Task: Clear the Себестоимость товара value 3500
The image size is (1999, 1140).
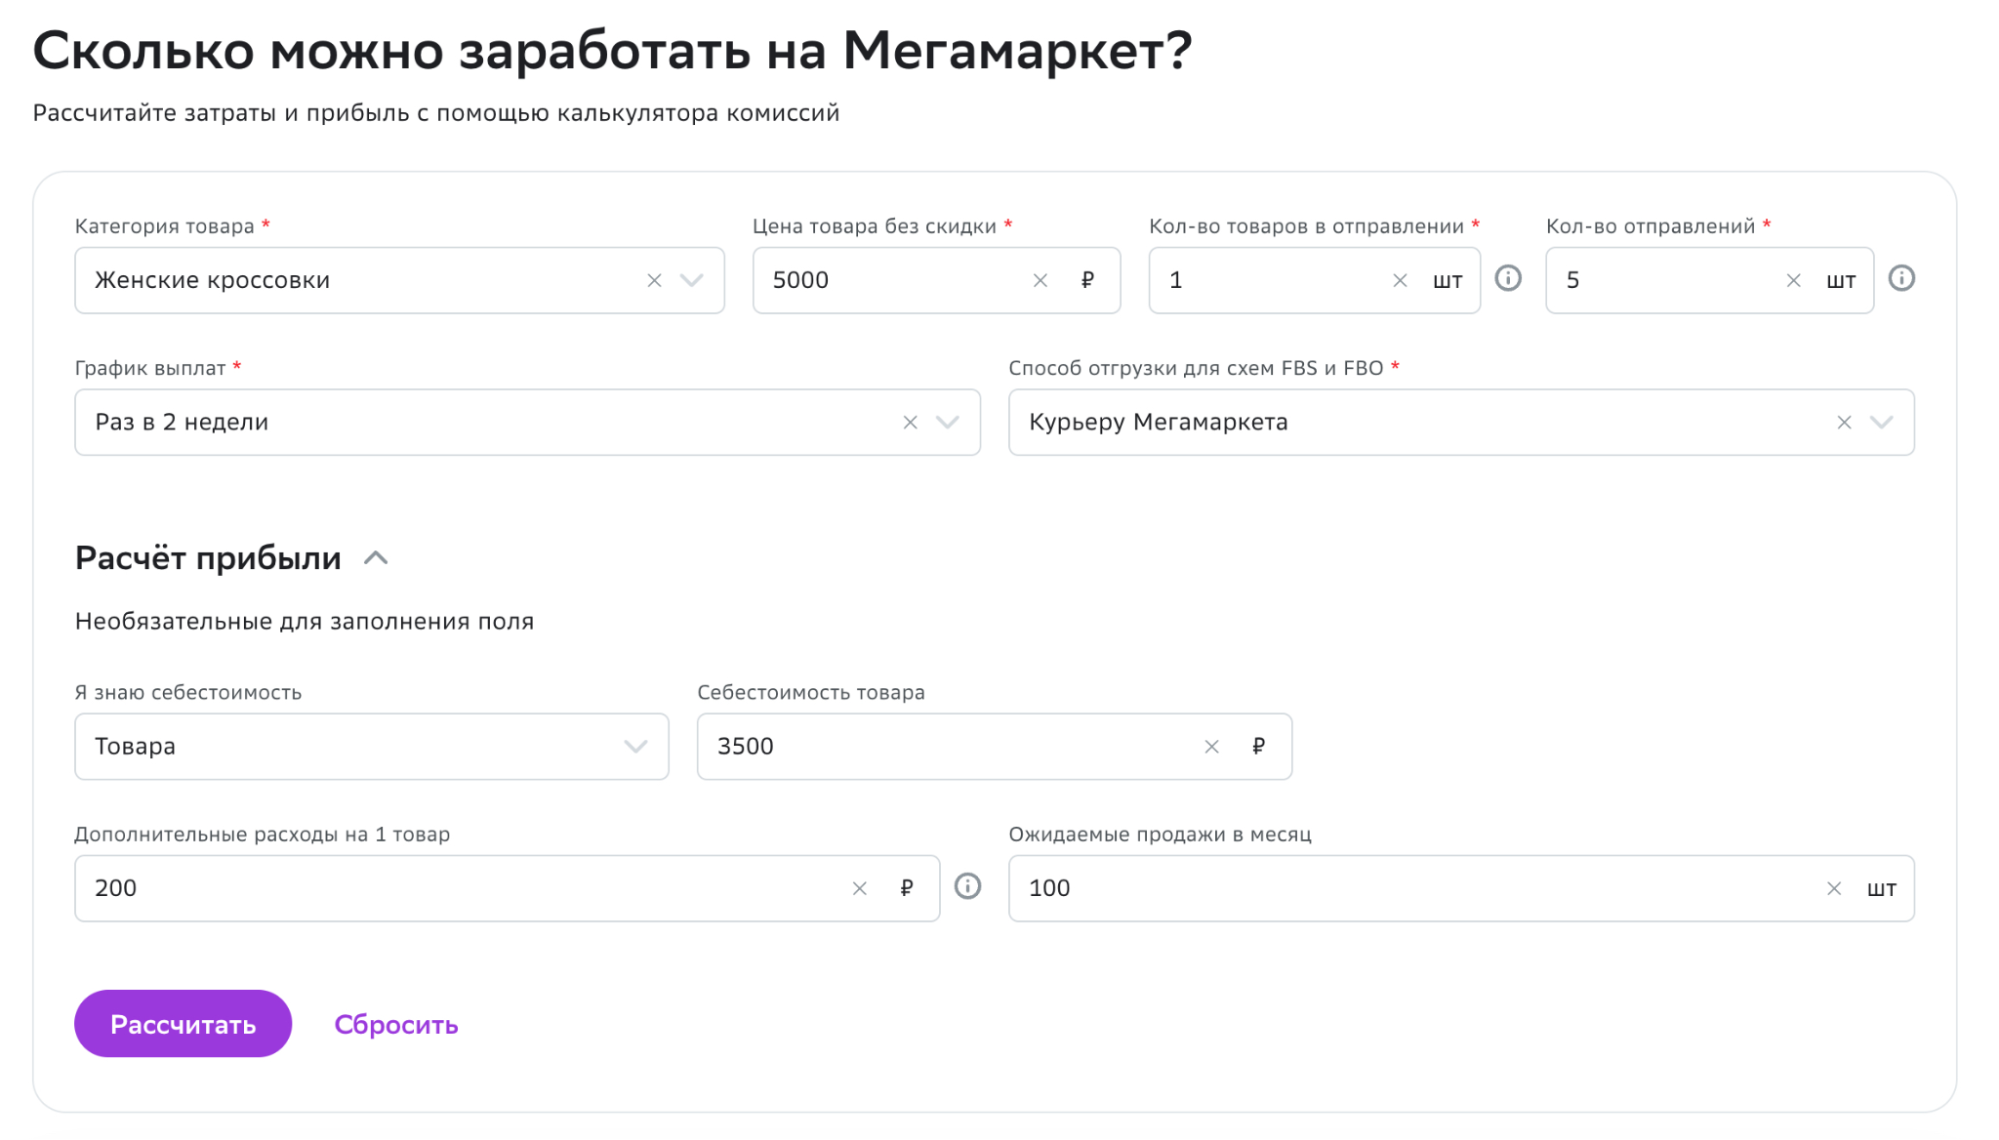Action: click(x=1211, y=747)
